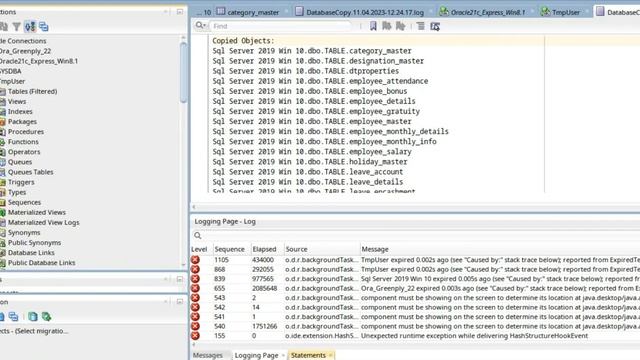The width and height of the screenshot is (640, 360).
Task: Toggle the schema browser icon in Connections toolbar
Action: pyautogui.click(x=30, y=27)
